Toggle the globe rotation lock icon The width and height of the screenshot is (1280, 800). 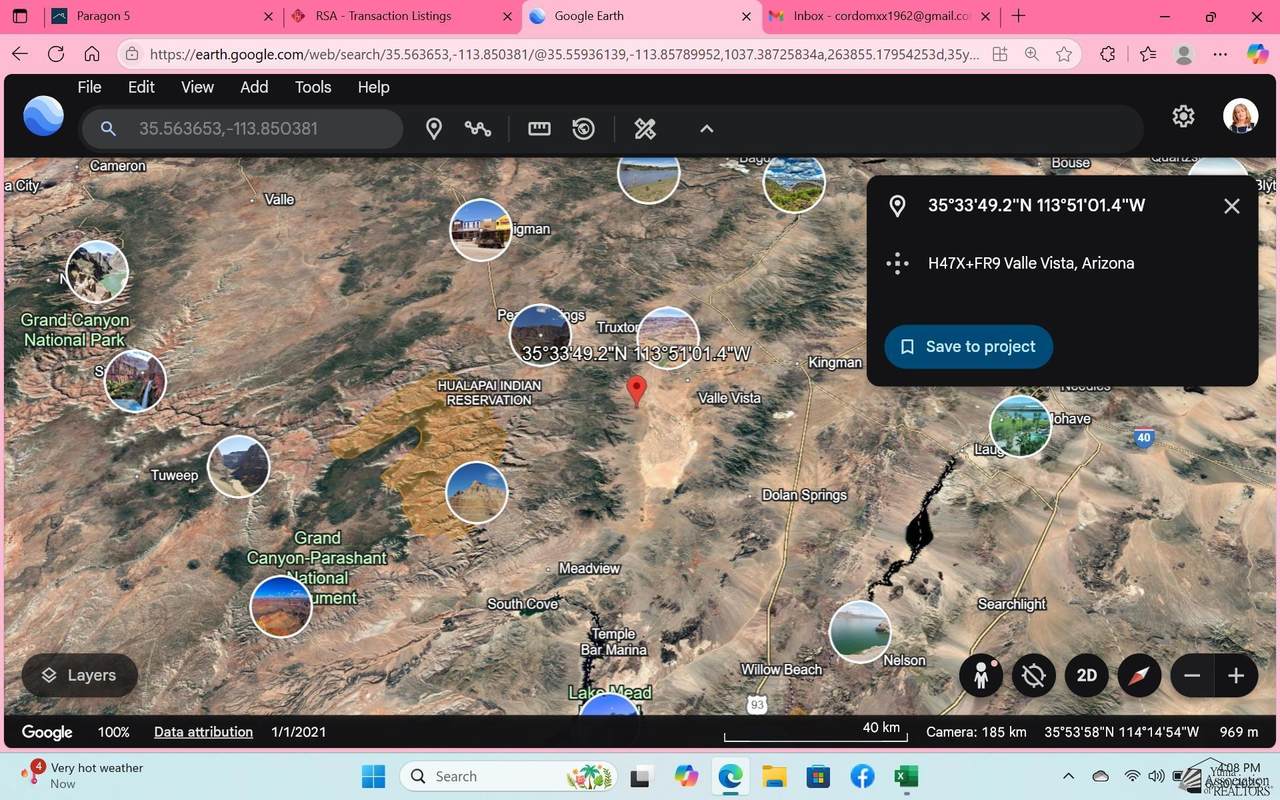click(x=1034, y=676)
